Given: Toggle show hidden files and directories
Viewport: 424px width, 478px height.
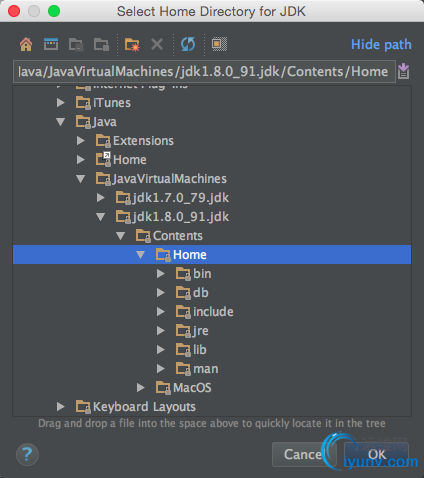Looking at the screenshot, I should (219, 44).
